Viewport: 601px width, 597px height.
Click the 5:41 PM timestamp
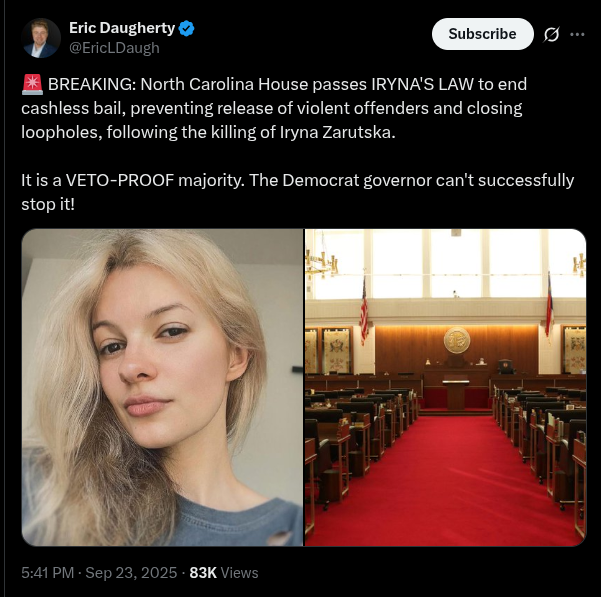pos(48,573)
